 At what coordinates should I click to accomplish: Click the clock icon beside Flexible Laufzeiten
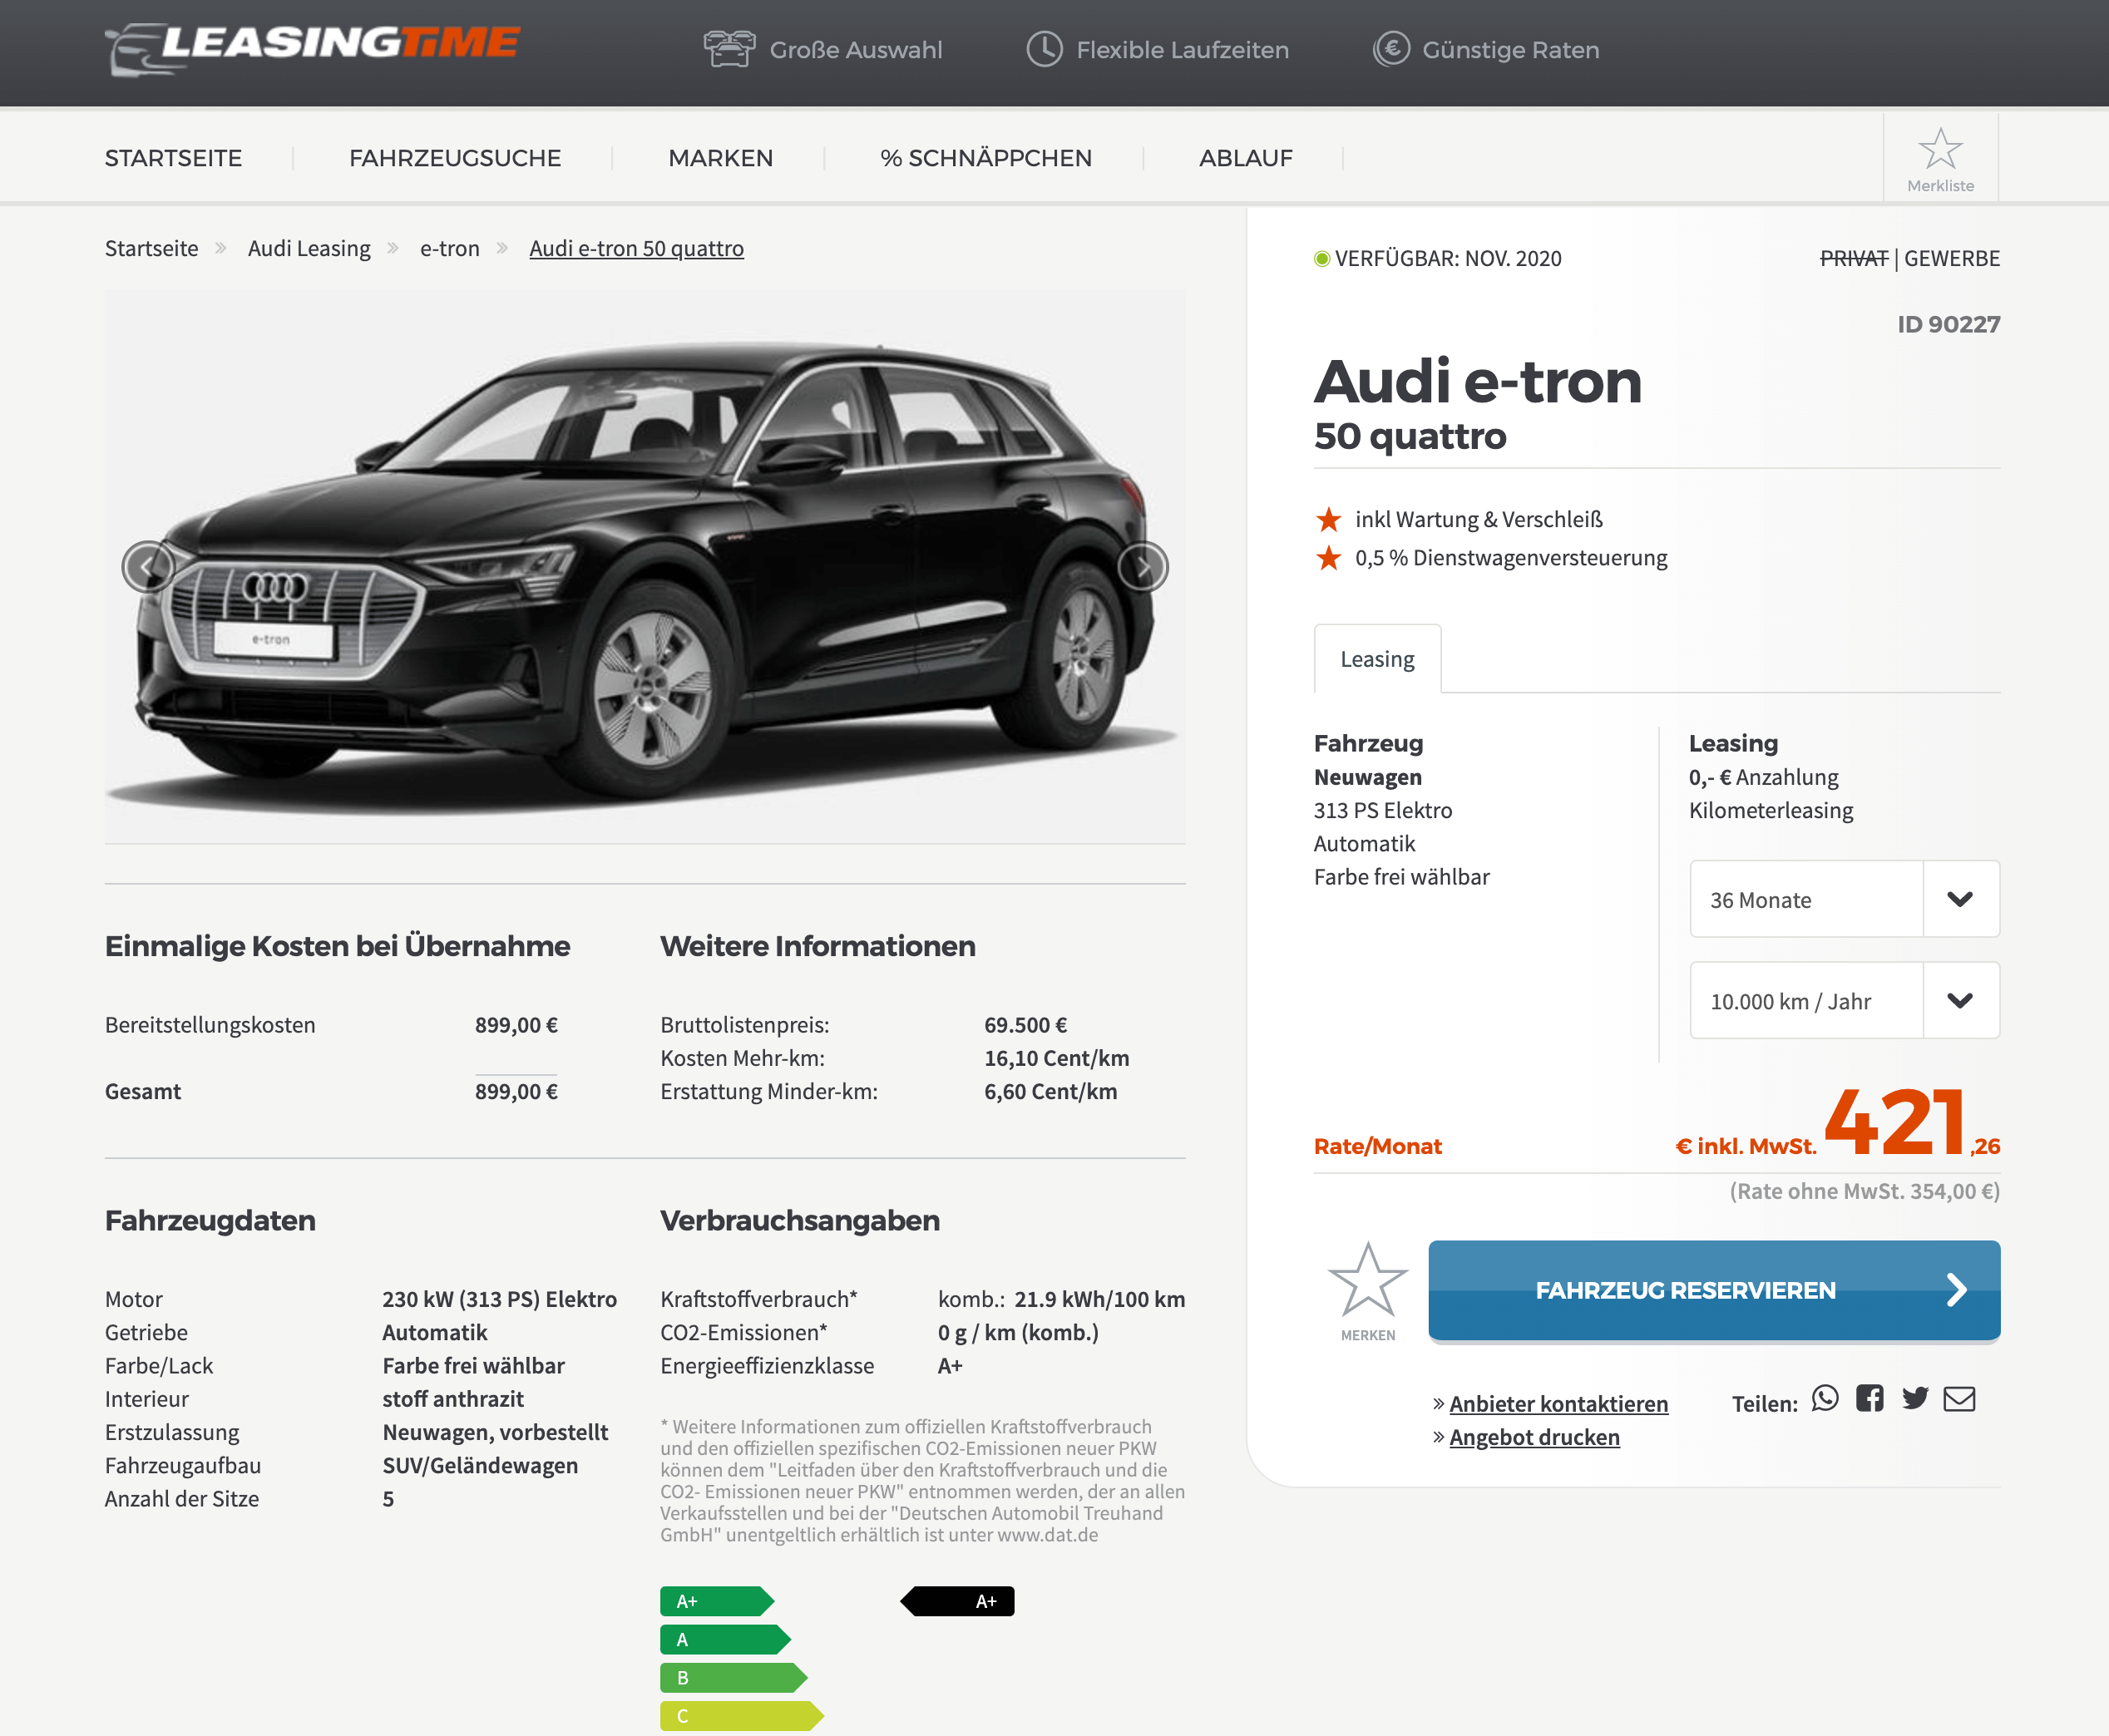point(1044,49)
